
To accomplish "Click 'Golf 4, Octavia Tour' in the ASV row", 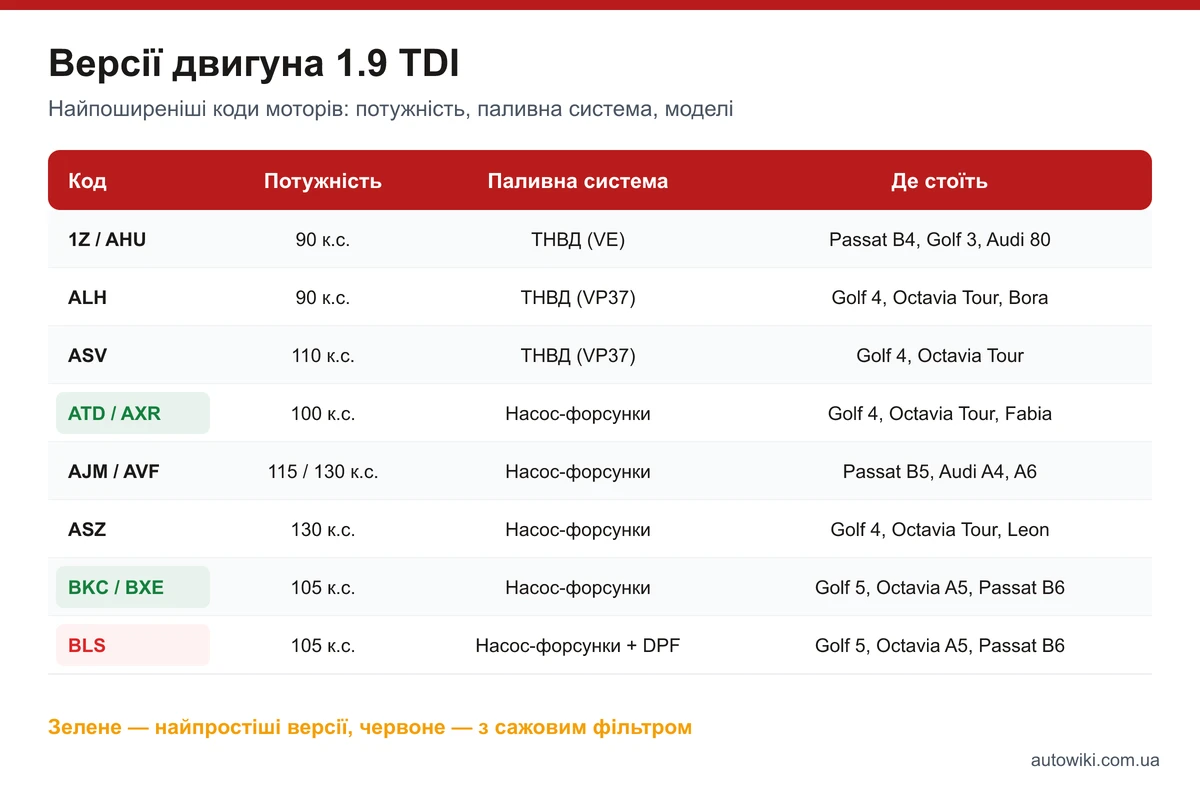I will (x=940, y=356).
